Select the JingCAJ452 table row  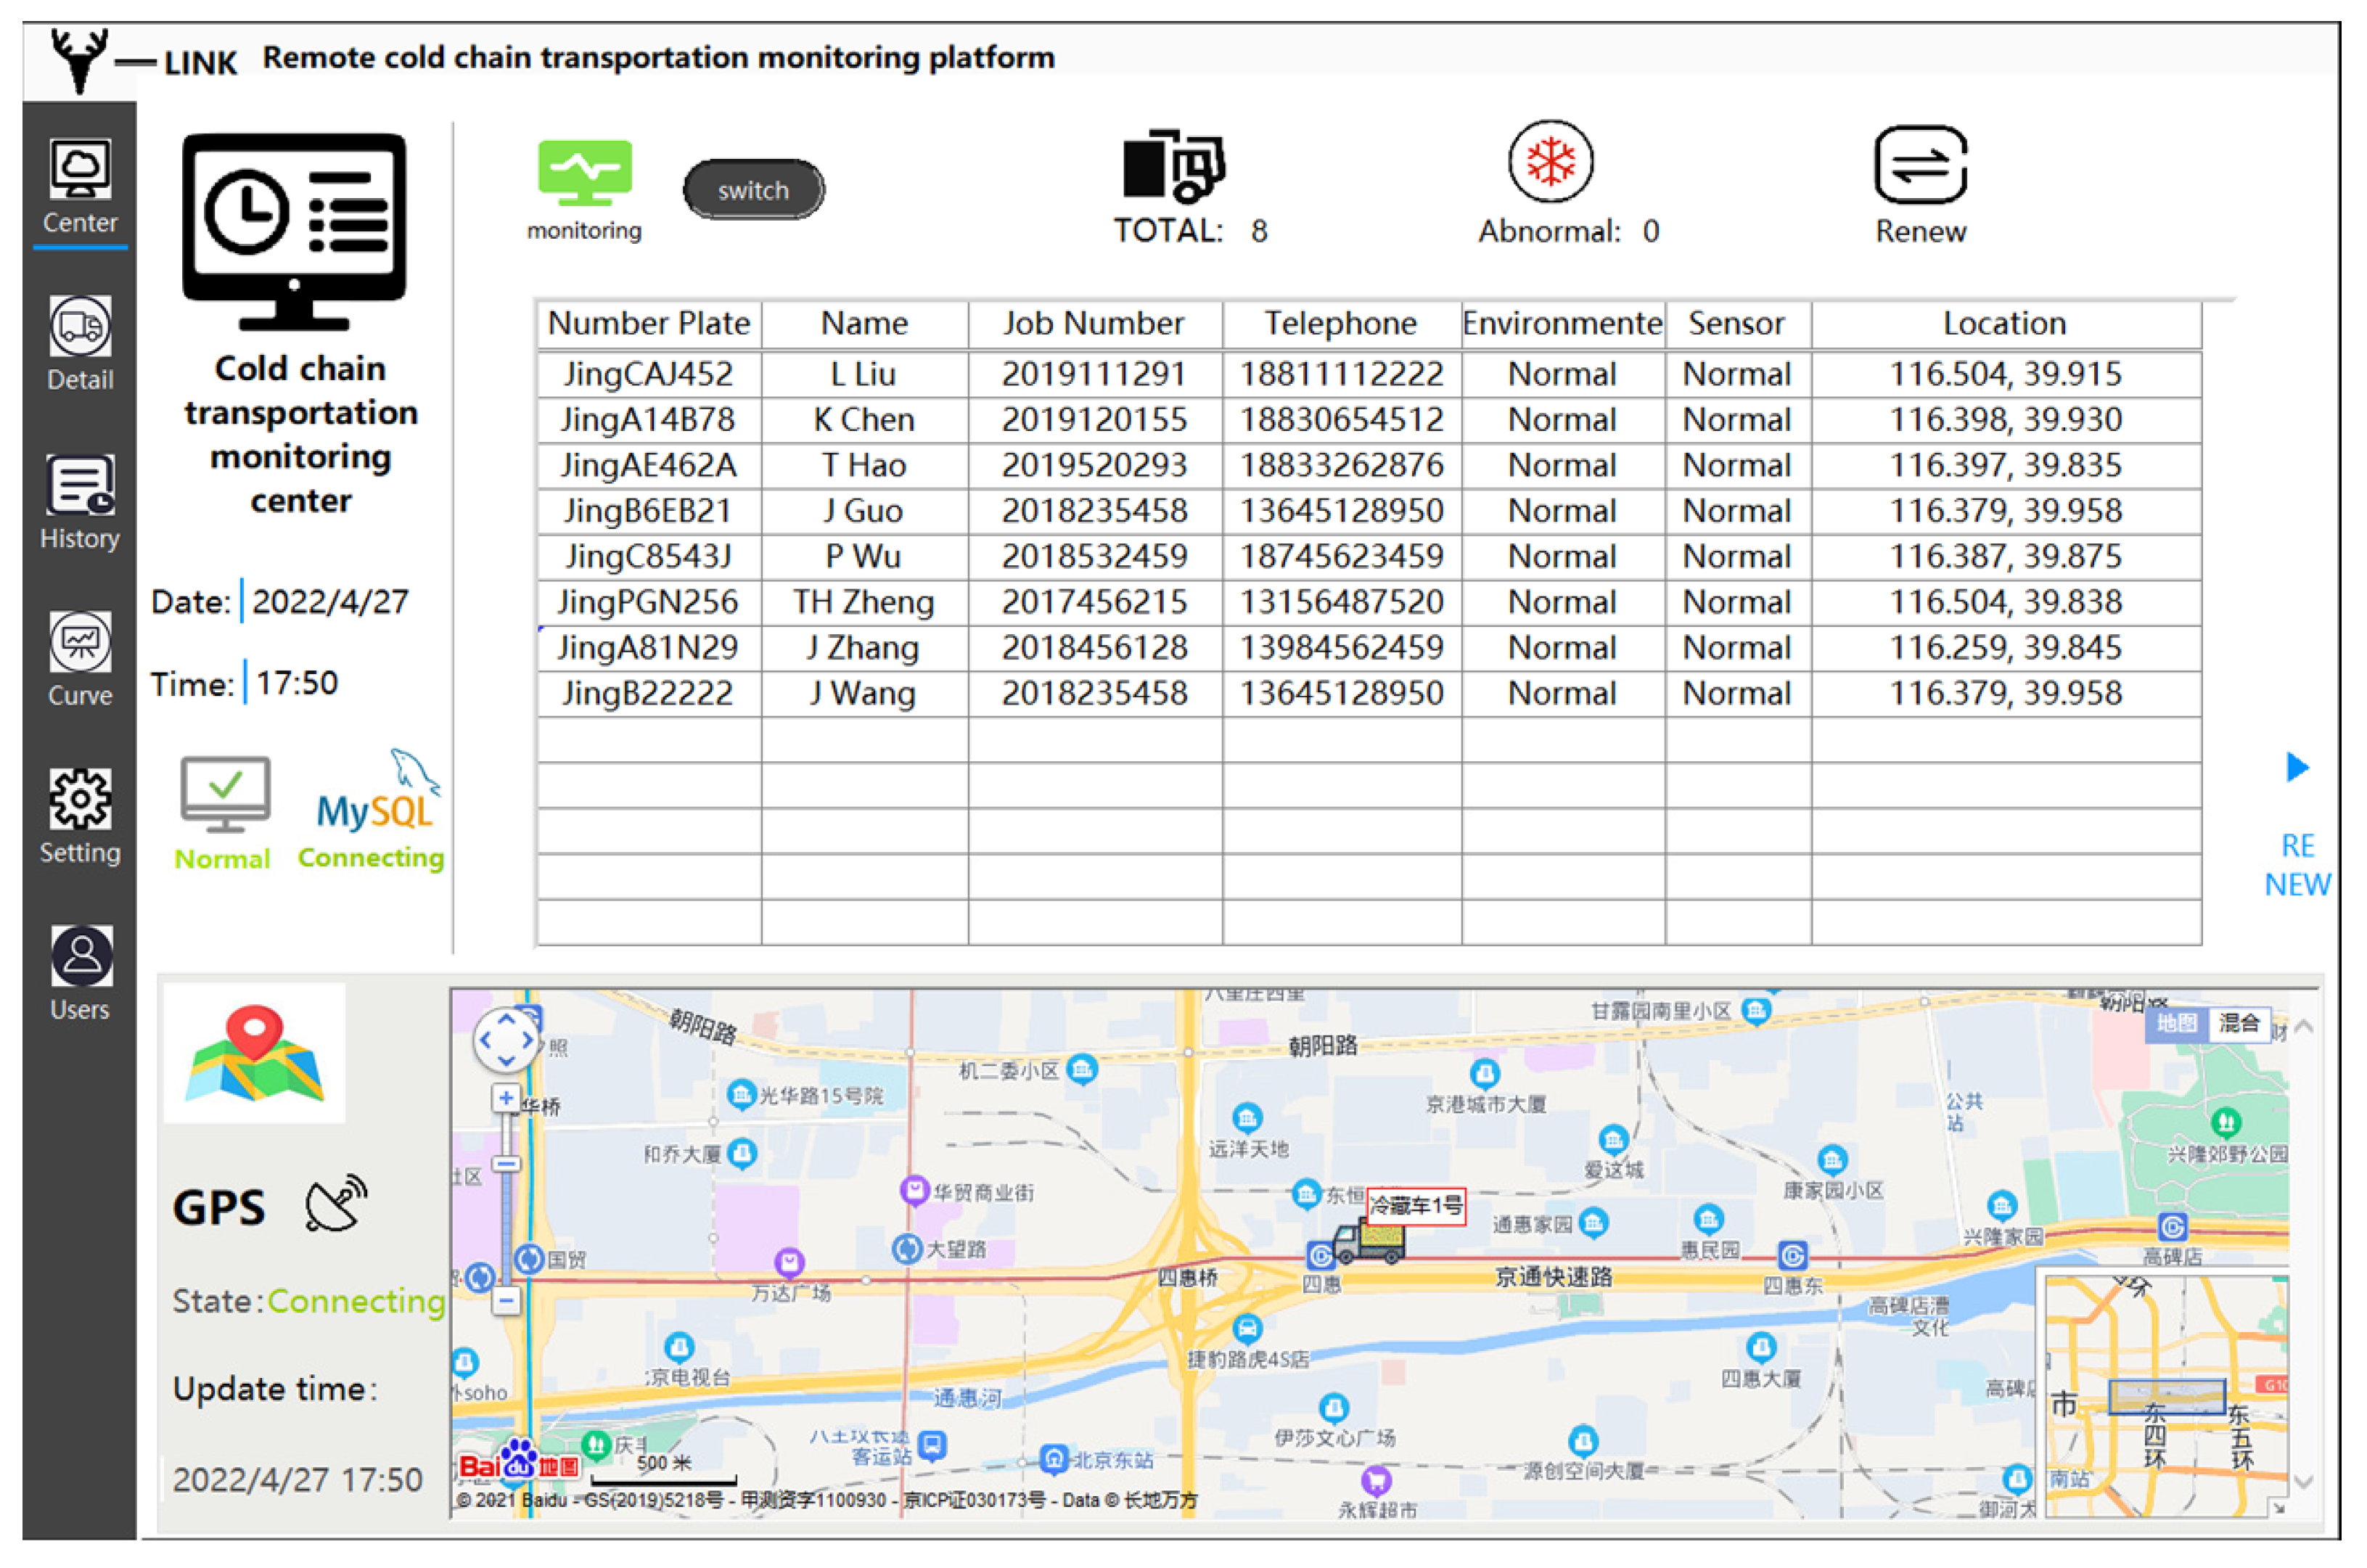(x=648, y=374)
